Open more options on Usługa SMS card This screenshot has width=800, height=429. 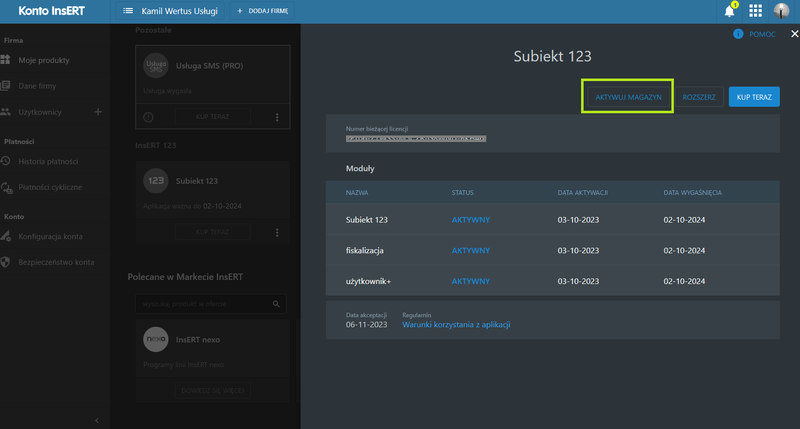point(277,117)
